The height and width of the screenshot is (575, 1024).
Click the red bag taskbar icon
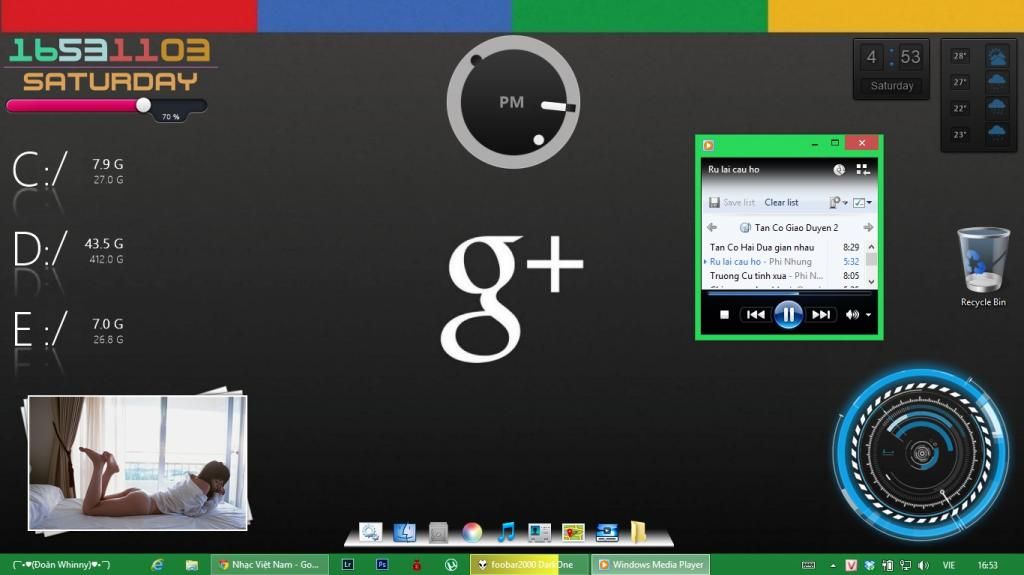coord(417,565)
